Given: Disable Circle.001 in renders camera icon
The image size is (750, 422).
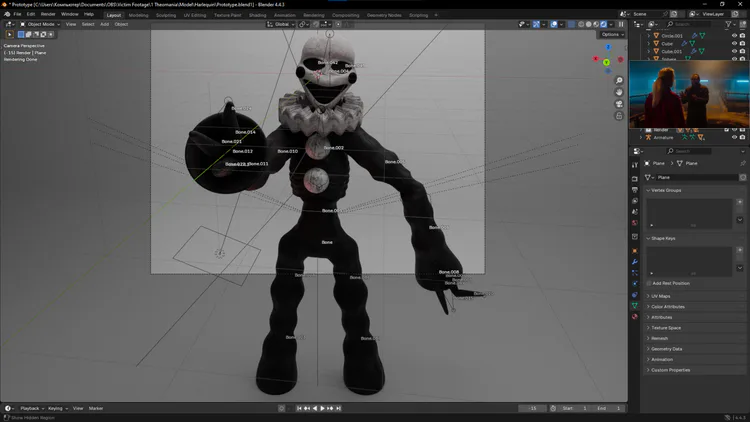Looking at the screenshot, I should [742, 36].
